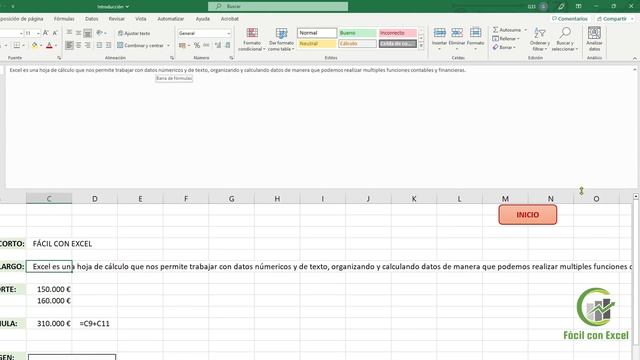
Task: Align text to the right
Action: coord(87,45)
